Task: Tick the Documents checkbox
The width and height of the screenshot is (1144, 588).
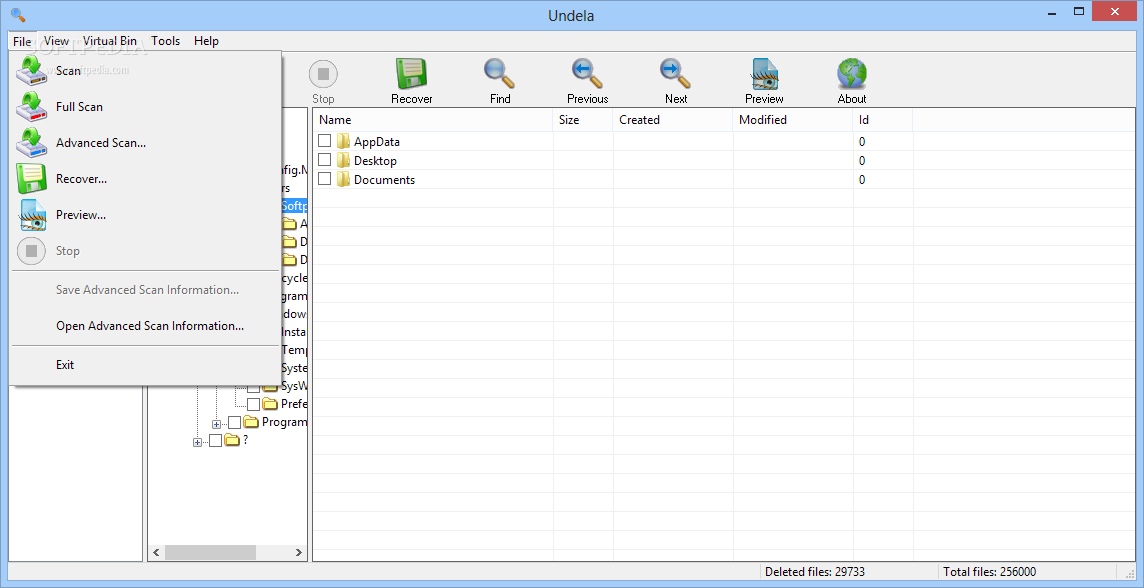Action: click(325, 179)
